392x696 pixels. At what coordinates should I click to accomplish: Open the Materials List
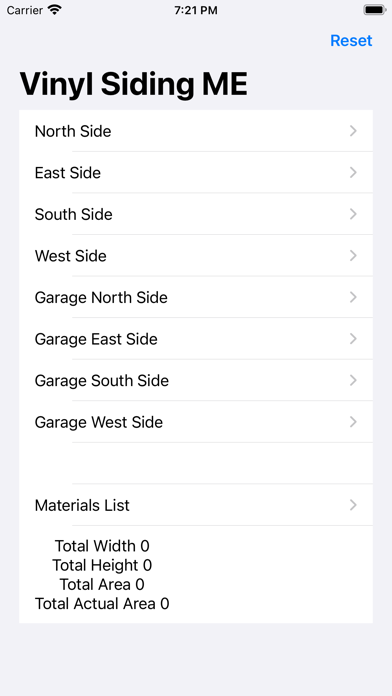tap(196, 505)
